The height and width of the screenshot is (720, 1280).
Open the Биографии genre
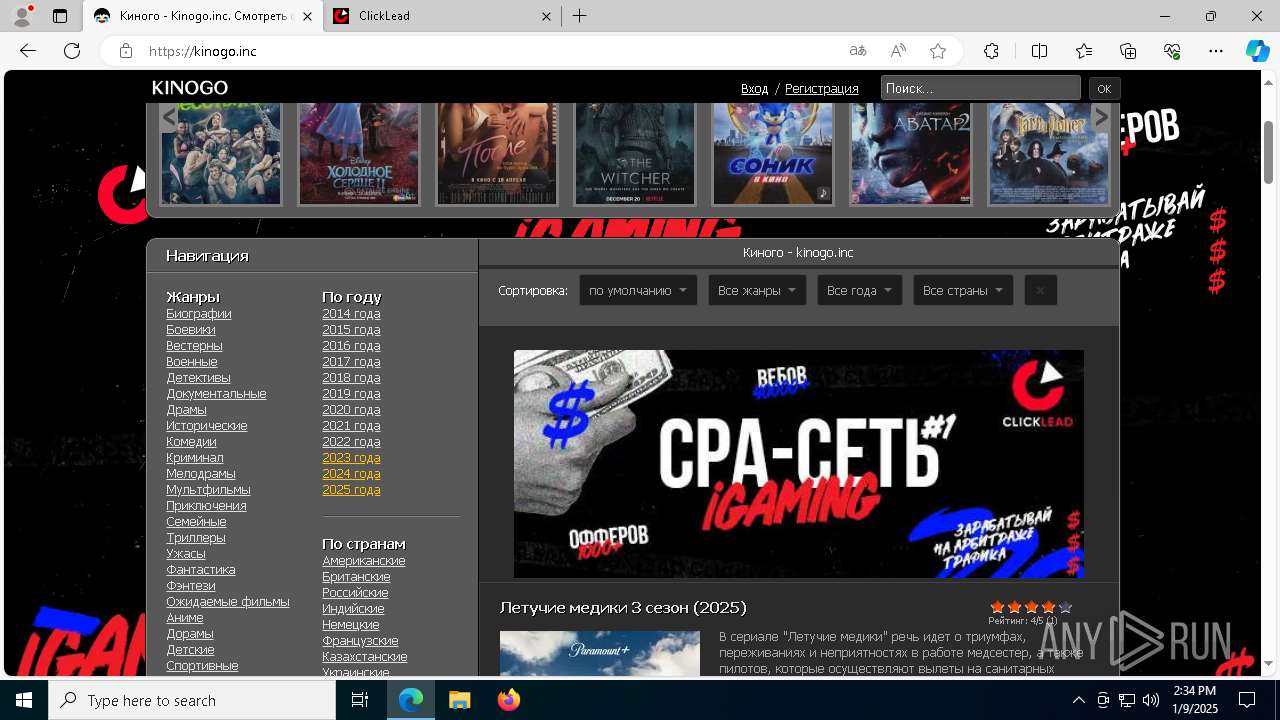(199, 314)
